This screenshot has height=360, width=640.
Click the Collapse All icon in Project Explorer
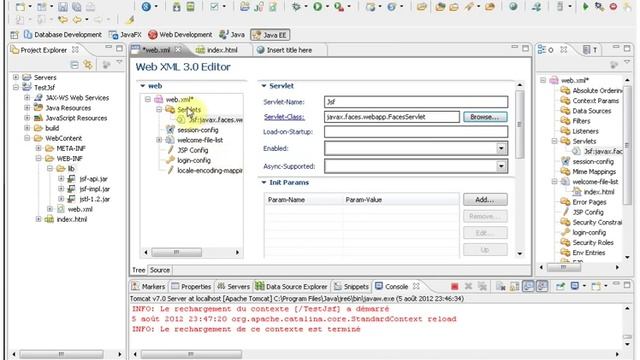pos(74,64)
